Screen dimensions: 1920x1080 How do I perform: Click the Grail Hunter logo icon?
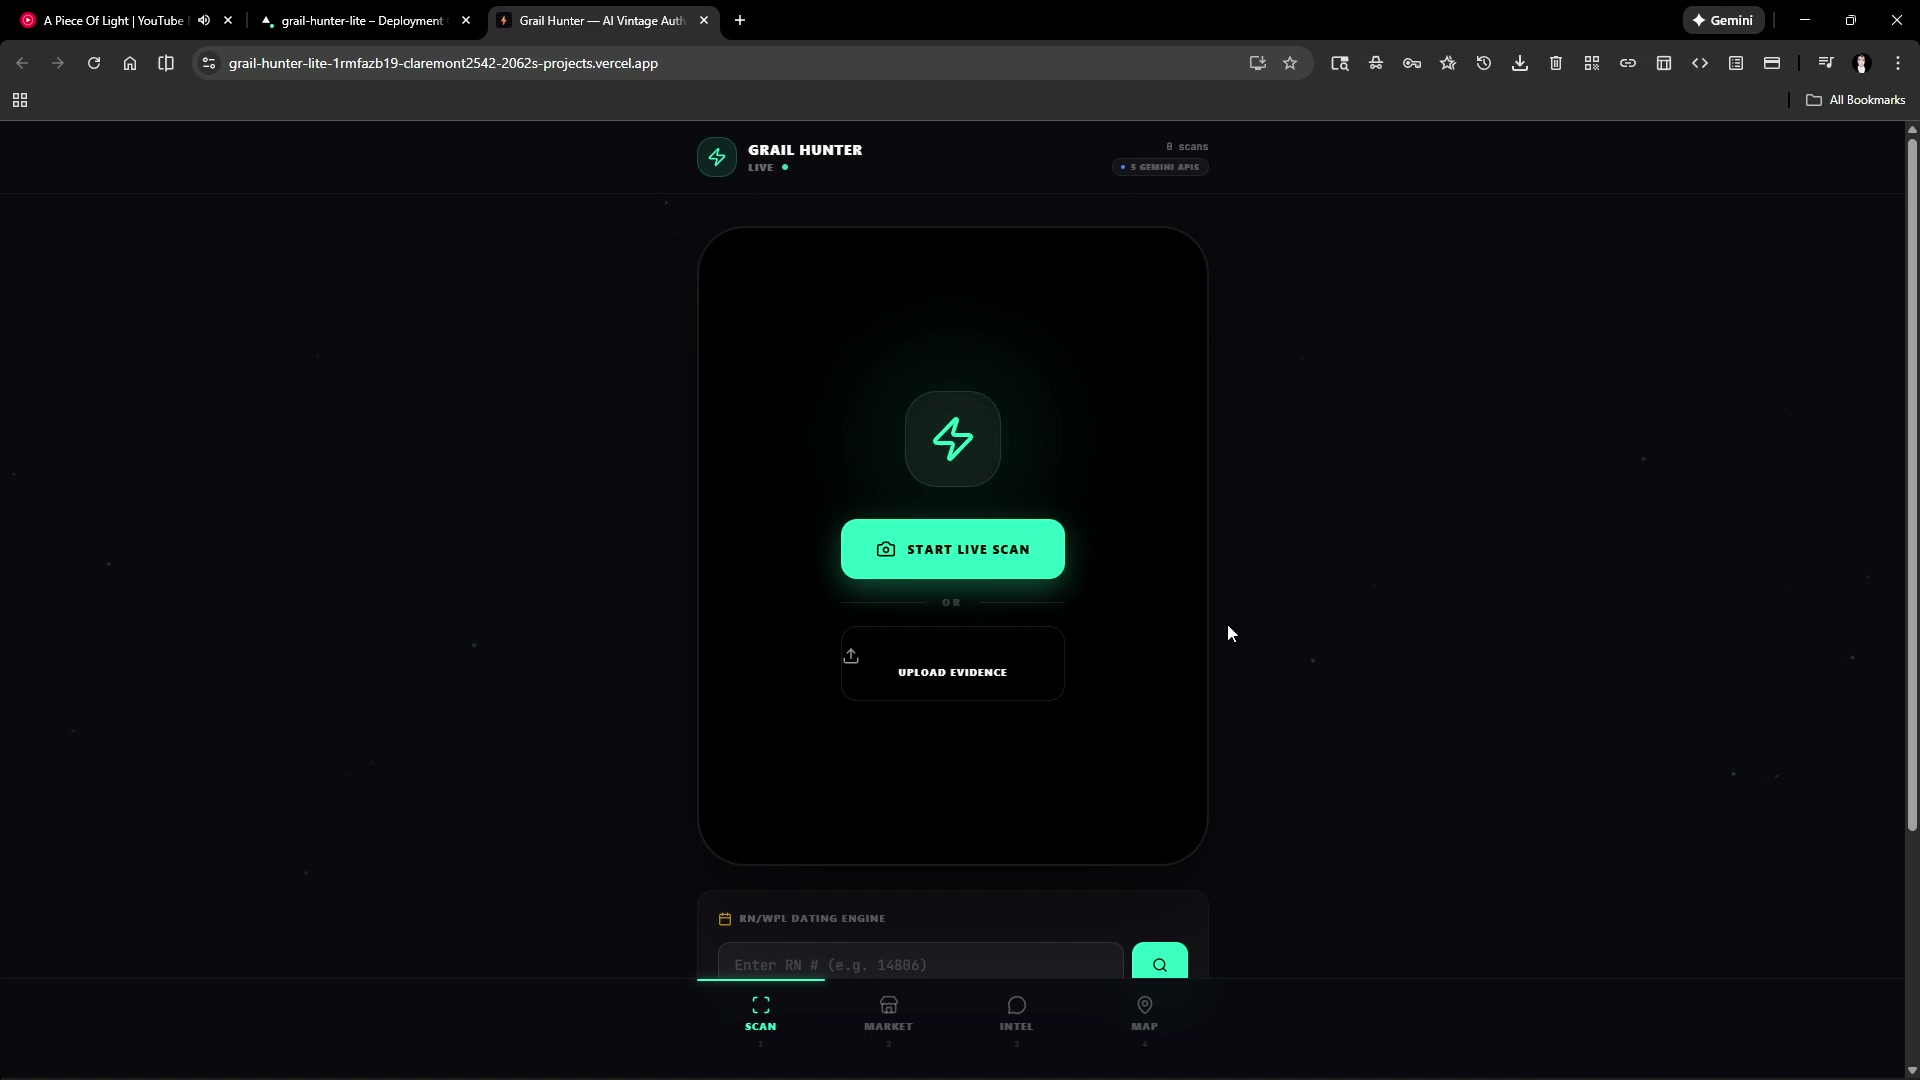point(716,157)
